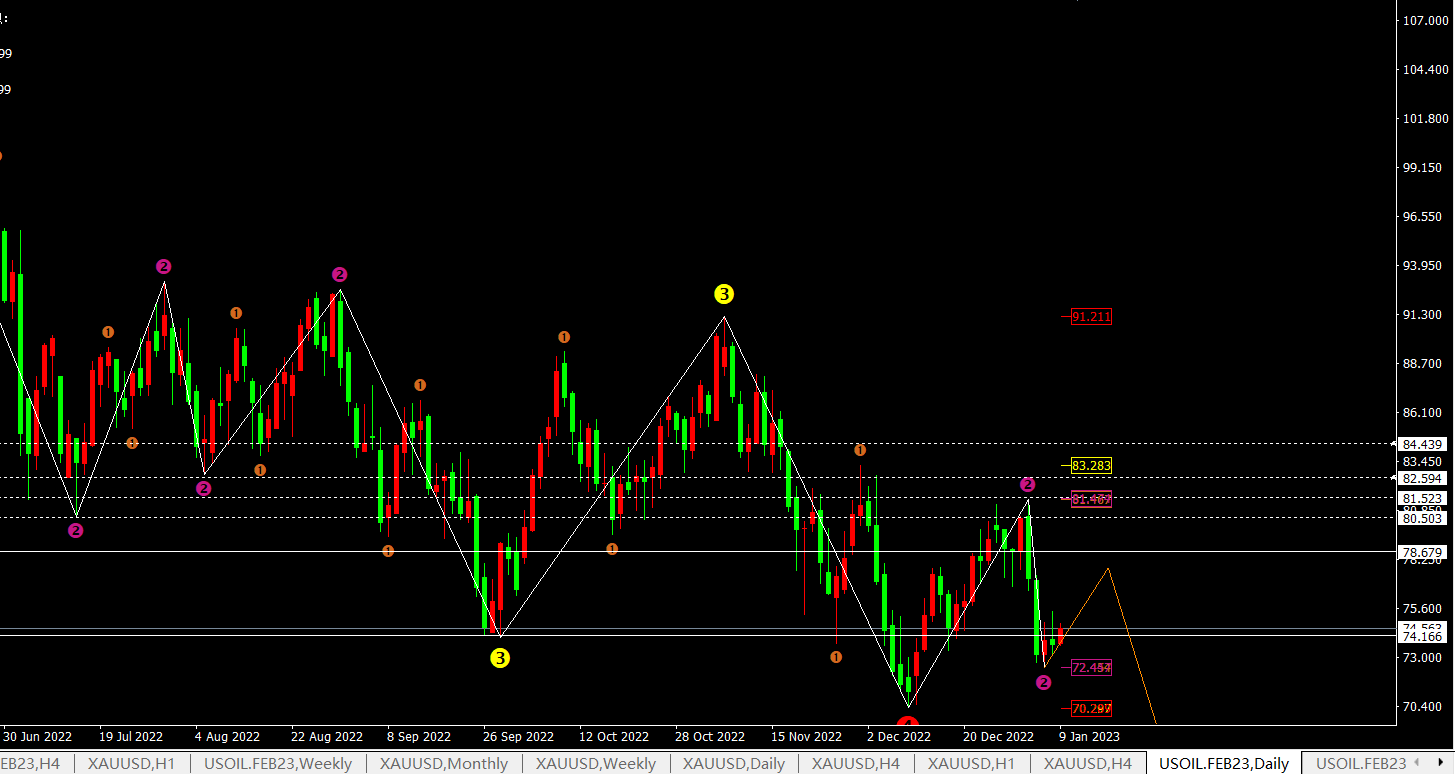Select the 84.439 level tag on price axis
Viewport: 1455px width, 774px height.
[x=1422, y=444]
